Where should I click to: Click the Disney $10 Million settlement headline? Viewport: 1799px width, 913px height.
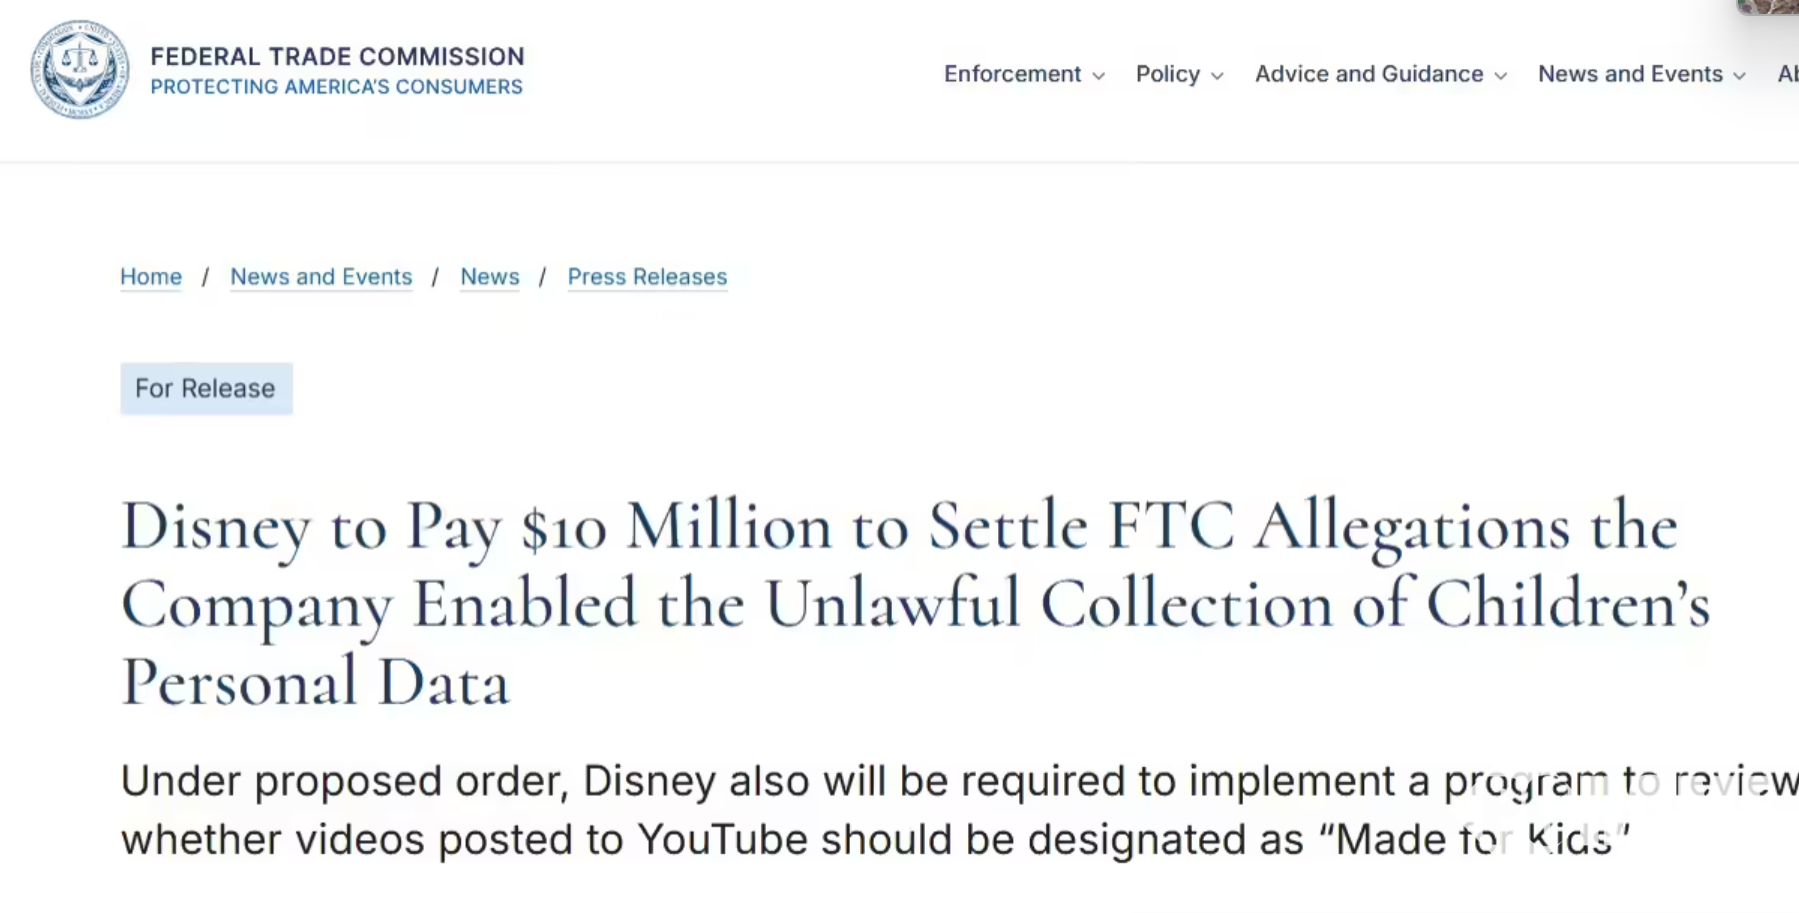[x=900, y=603]
